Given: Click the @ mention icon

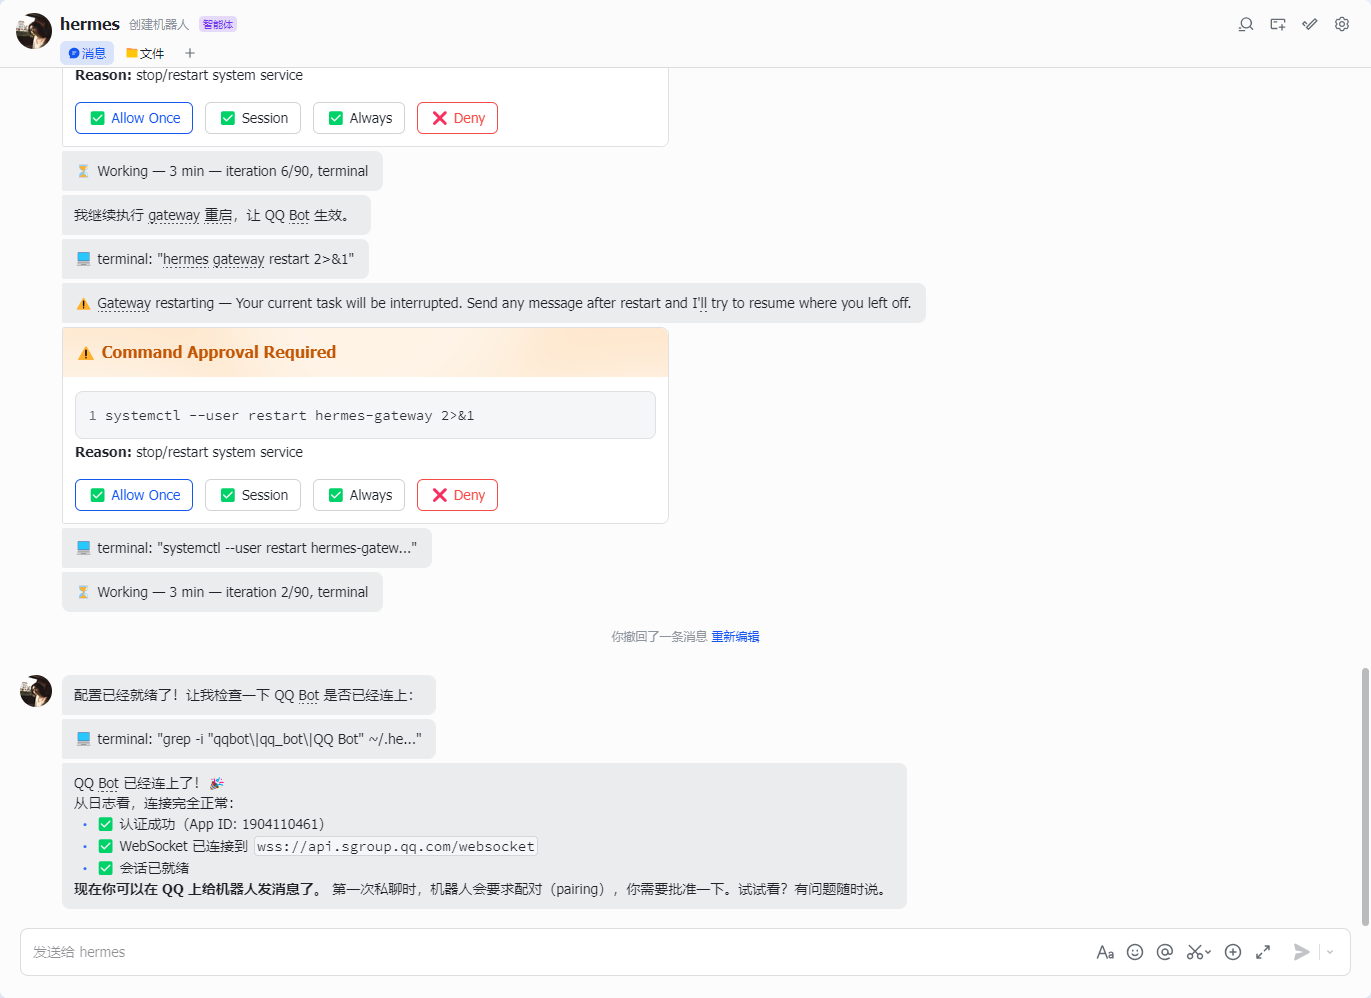Looking at the screenshot, I should coord(1165,952).
